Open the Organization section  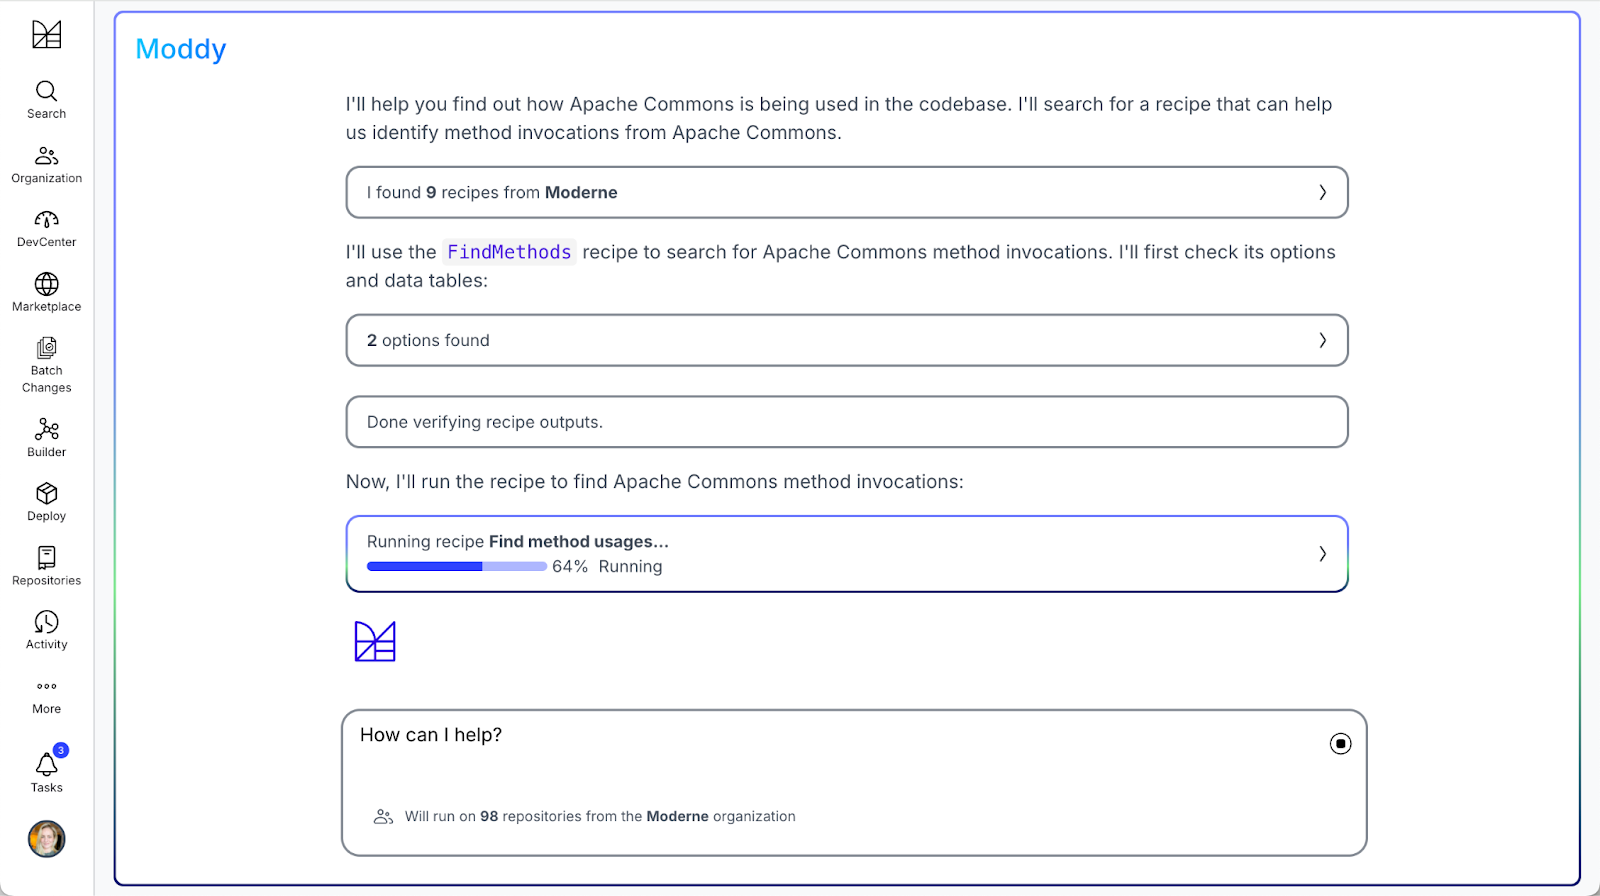(46, 165)
